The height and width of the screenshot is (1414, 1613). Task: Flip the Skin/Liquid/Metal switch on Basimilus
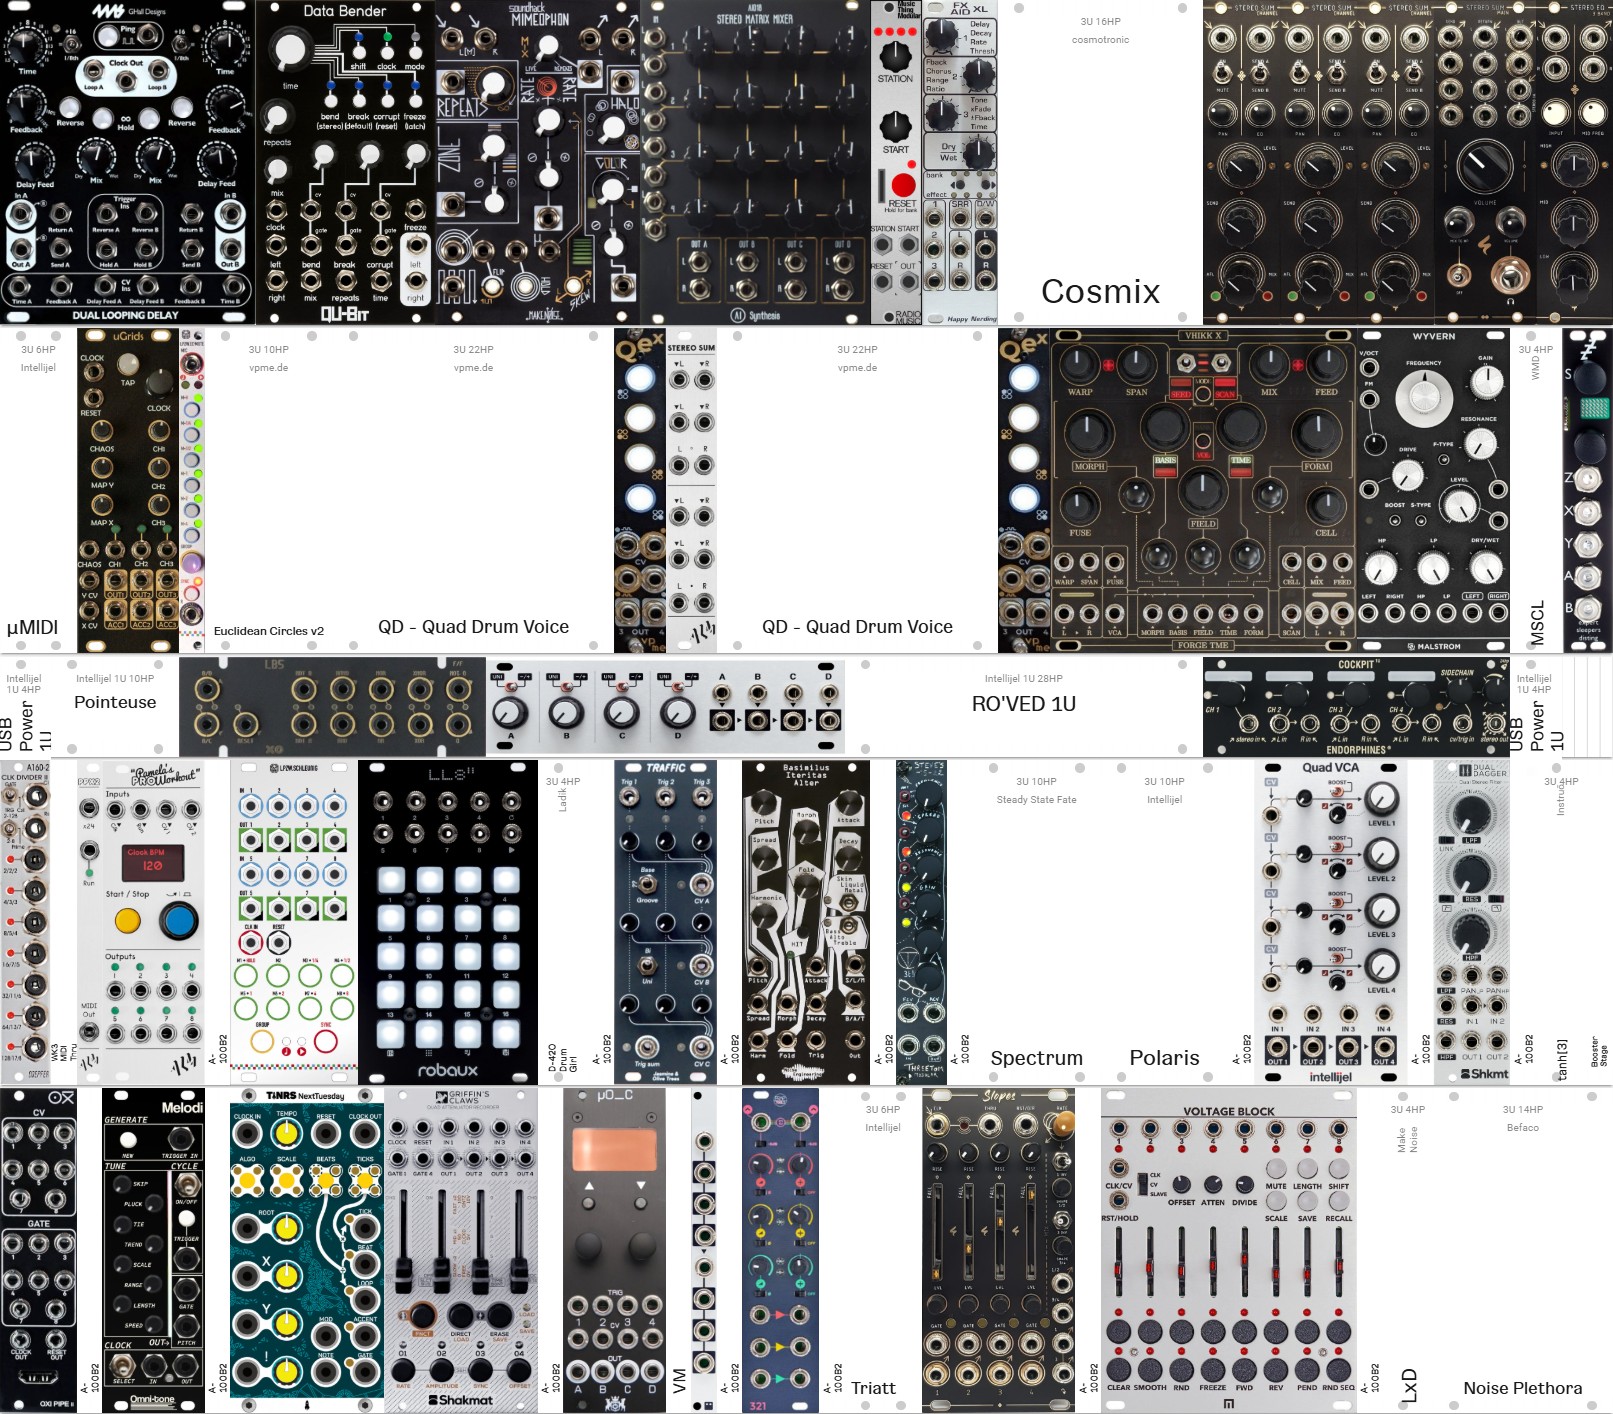(848, 903)
